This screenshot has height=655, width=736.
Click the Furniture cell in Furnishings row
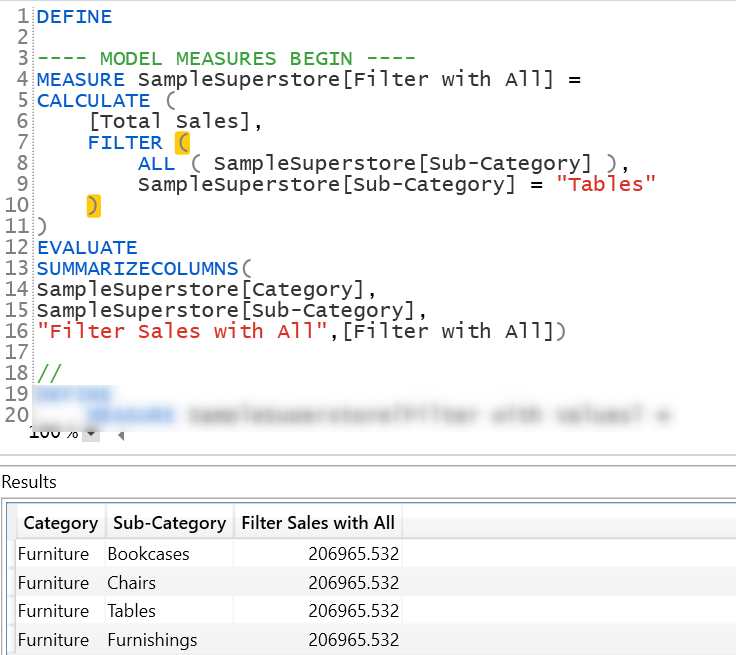click(x=53, y=640)
